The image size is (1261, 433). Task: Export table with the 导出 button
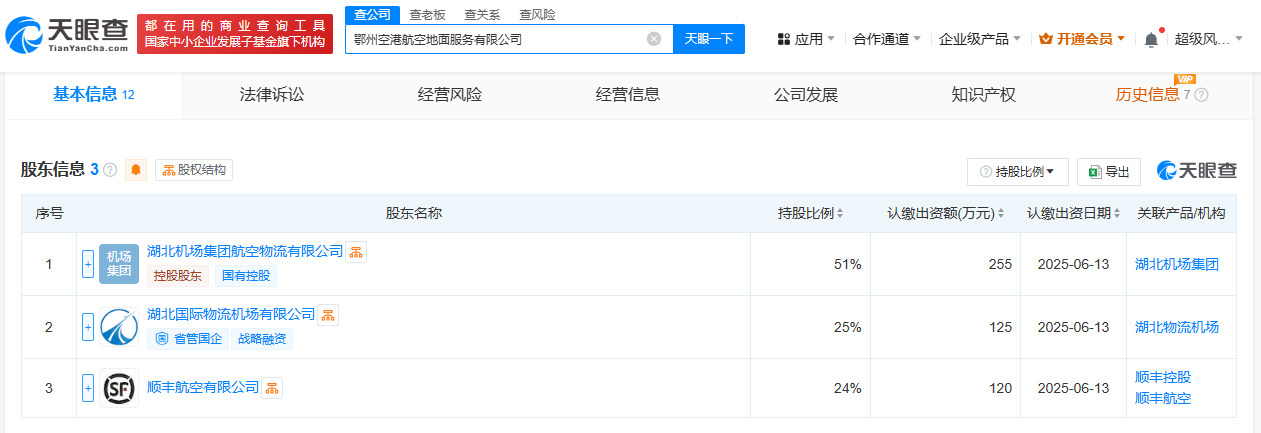click(x=1109, y=172)
